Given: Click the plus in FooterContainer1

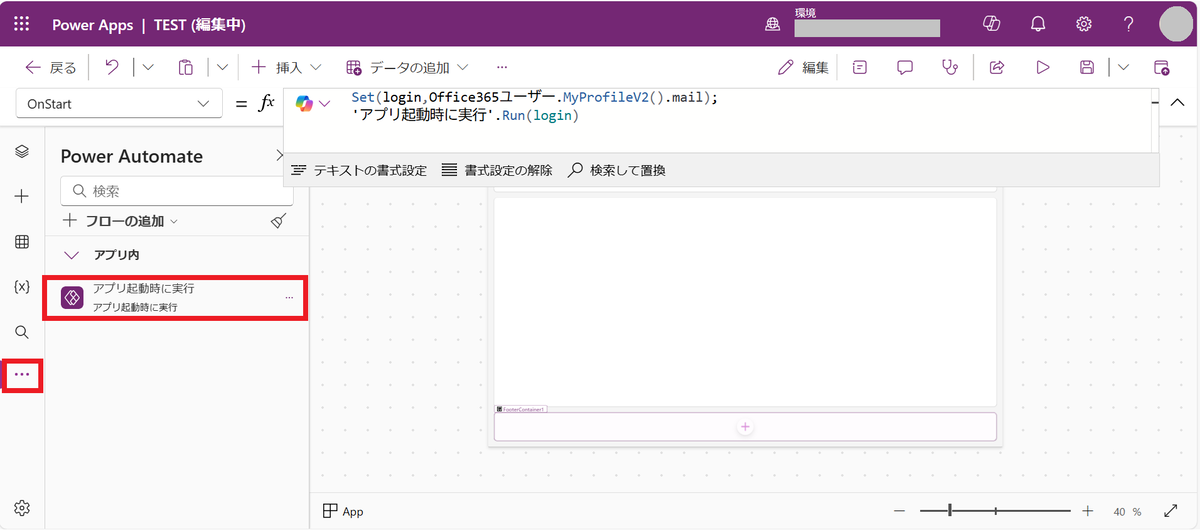Looking at the screenshot, I should (745, 427).
